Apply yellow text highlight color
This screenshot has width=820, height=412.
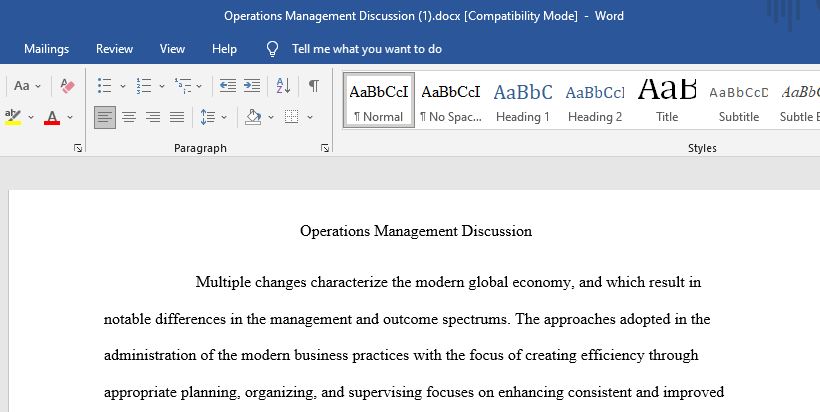coord(13,117)
